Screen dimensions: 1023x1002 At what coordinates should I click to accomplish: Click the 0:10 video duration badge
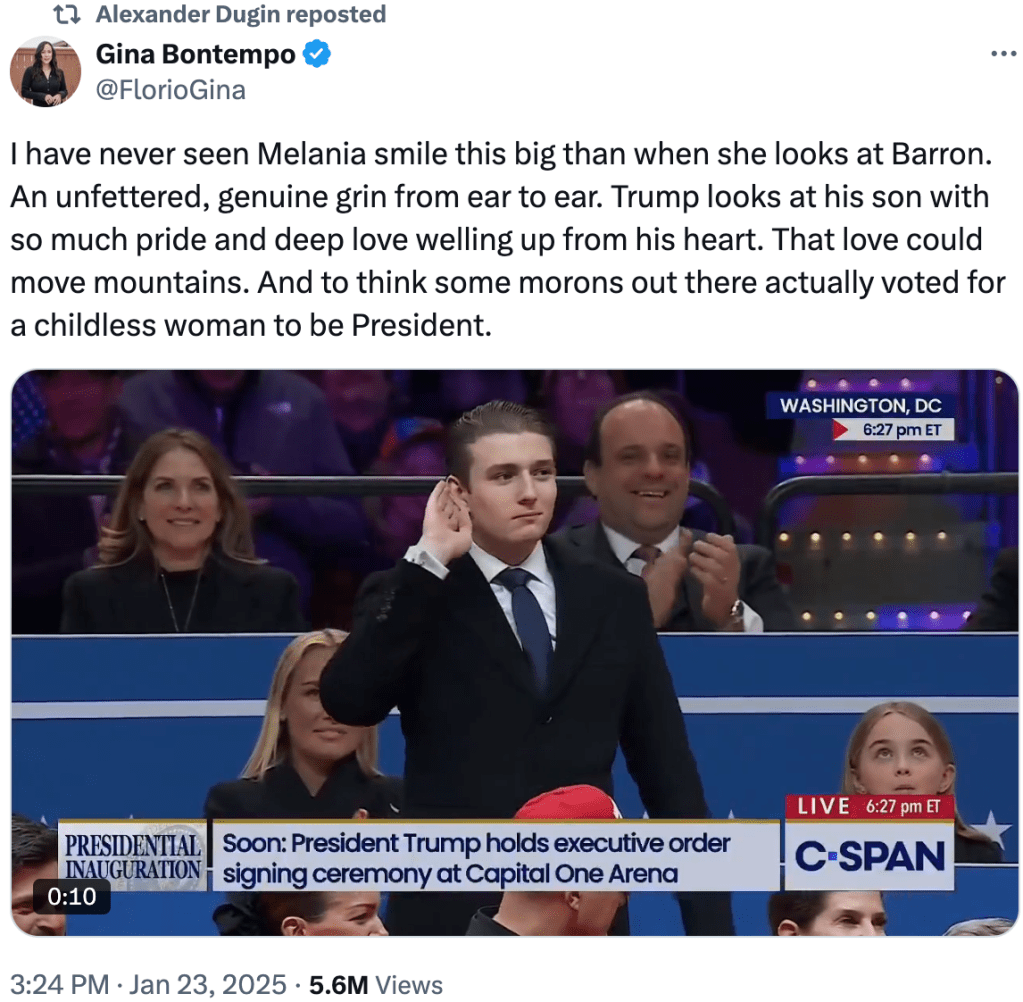(72, 897)
